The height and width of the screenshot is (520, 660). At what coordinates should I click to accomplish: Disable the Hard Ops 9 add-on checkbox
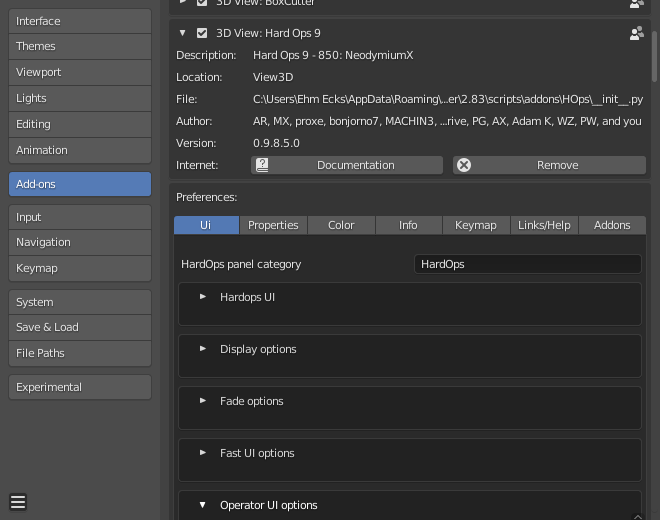pos(202,33)
